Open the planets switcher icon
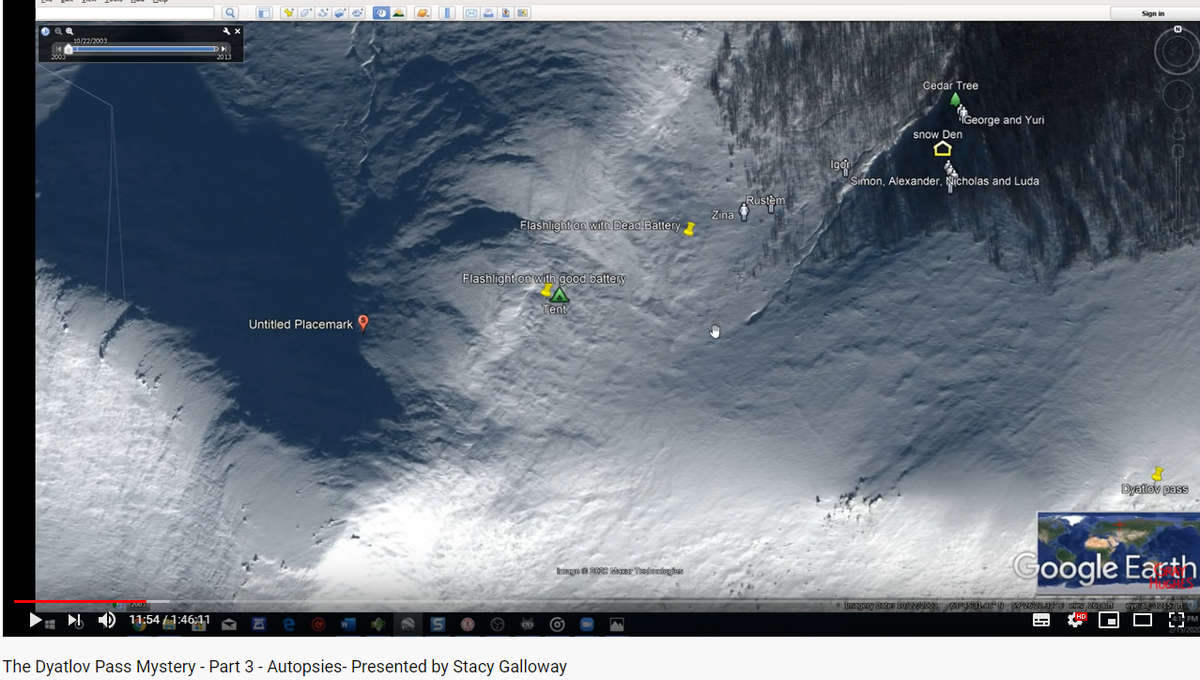 click(422, 13)
